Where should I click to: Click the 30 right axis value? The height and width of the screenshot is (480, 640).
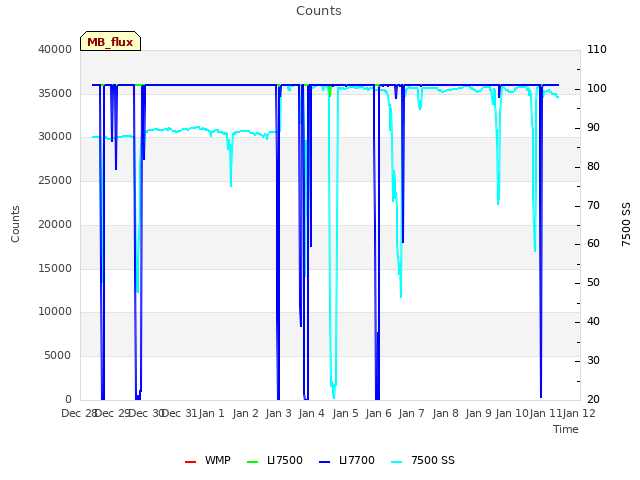pos(593,360)
